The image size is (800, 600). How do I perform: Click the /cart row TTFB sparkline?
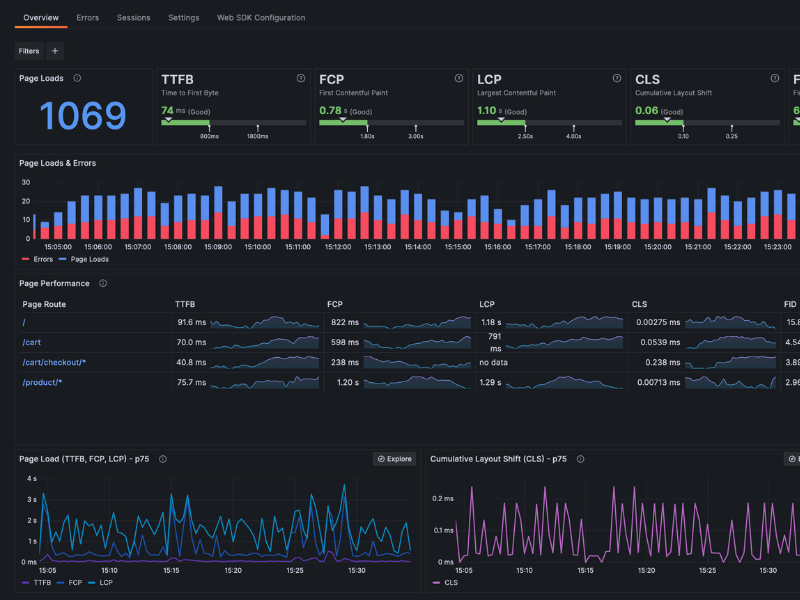tap(265, 342)
